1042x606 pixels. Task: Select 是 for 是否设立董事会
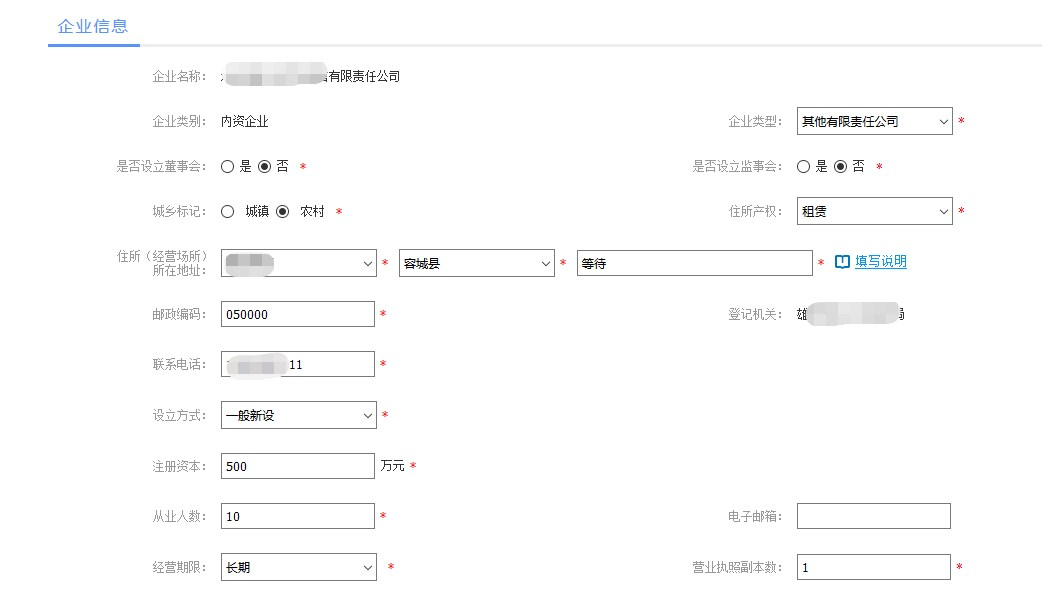point(228,167)
